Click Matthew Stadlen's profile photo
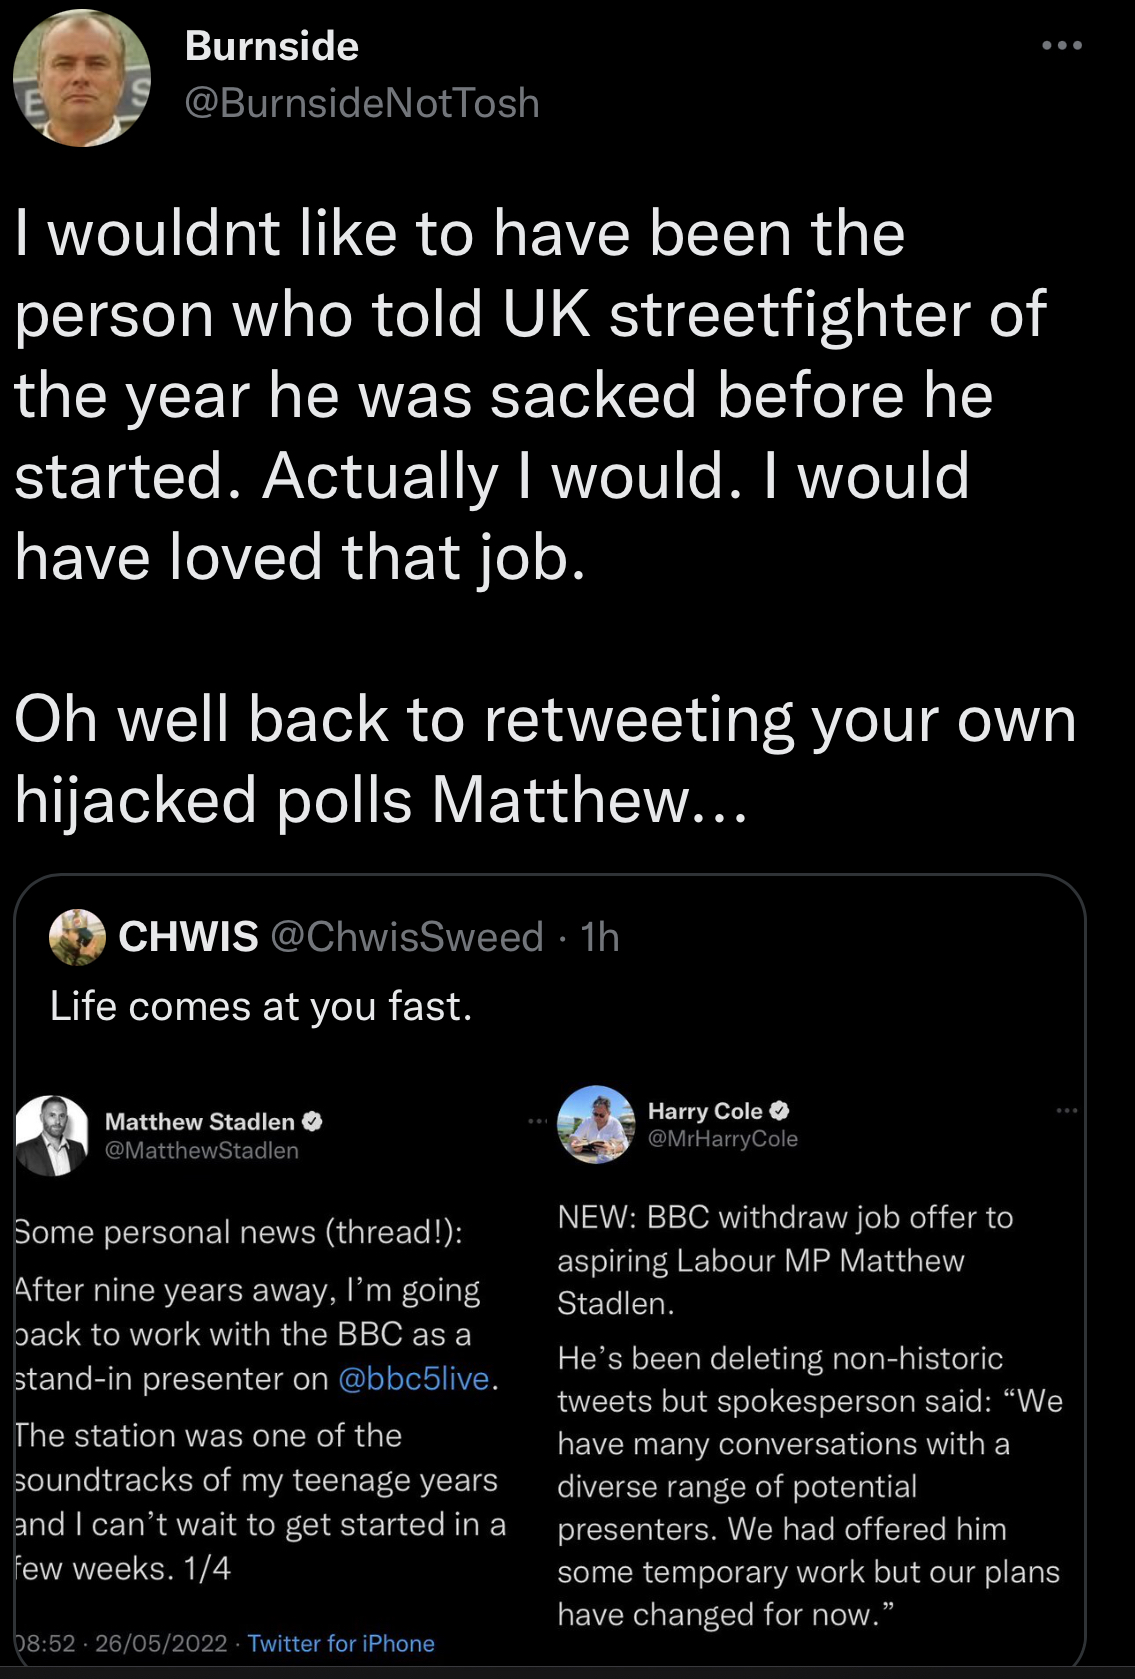 [x=52, y=1135]
